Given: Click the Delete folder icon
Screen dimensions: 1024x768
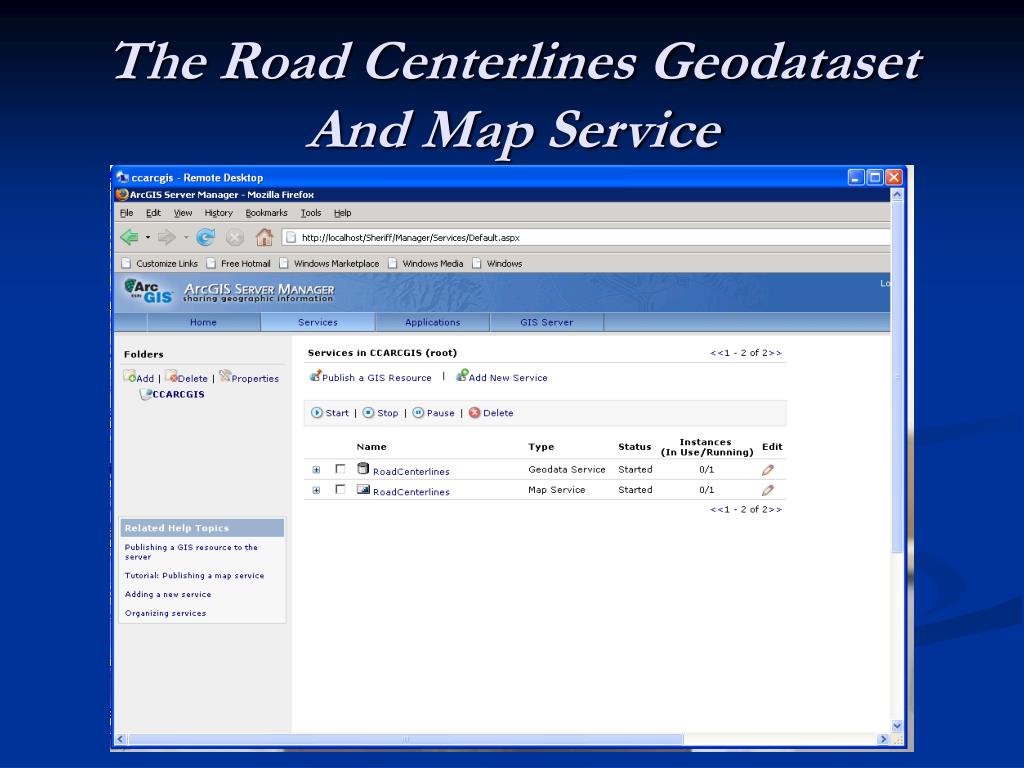Looking at the screenshot, I should (172, 377).
